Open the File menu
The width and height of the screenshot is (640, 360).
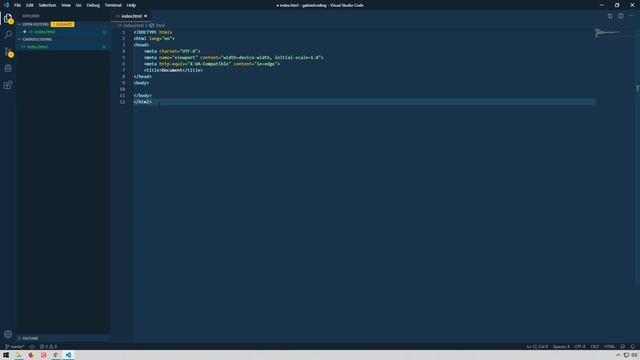pos(17,5)
